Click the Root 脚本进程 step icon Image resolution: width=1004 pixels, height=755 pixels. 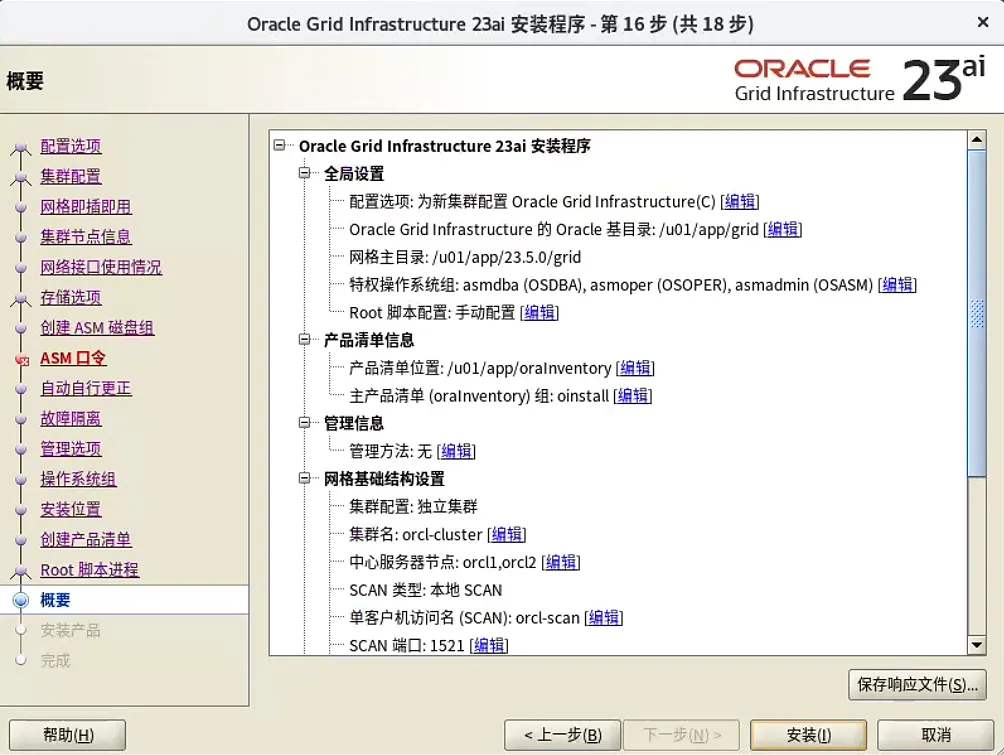coord(22,569)
